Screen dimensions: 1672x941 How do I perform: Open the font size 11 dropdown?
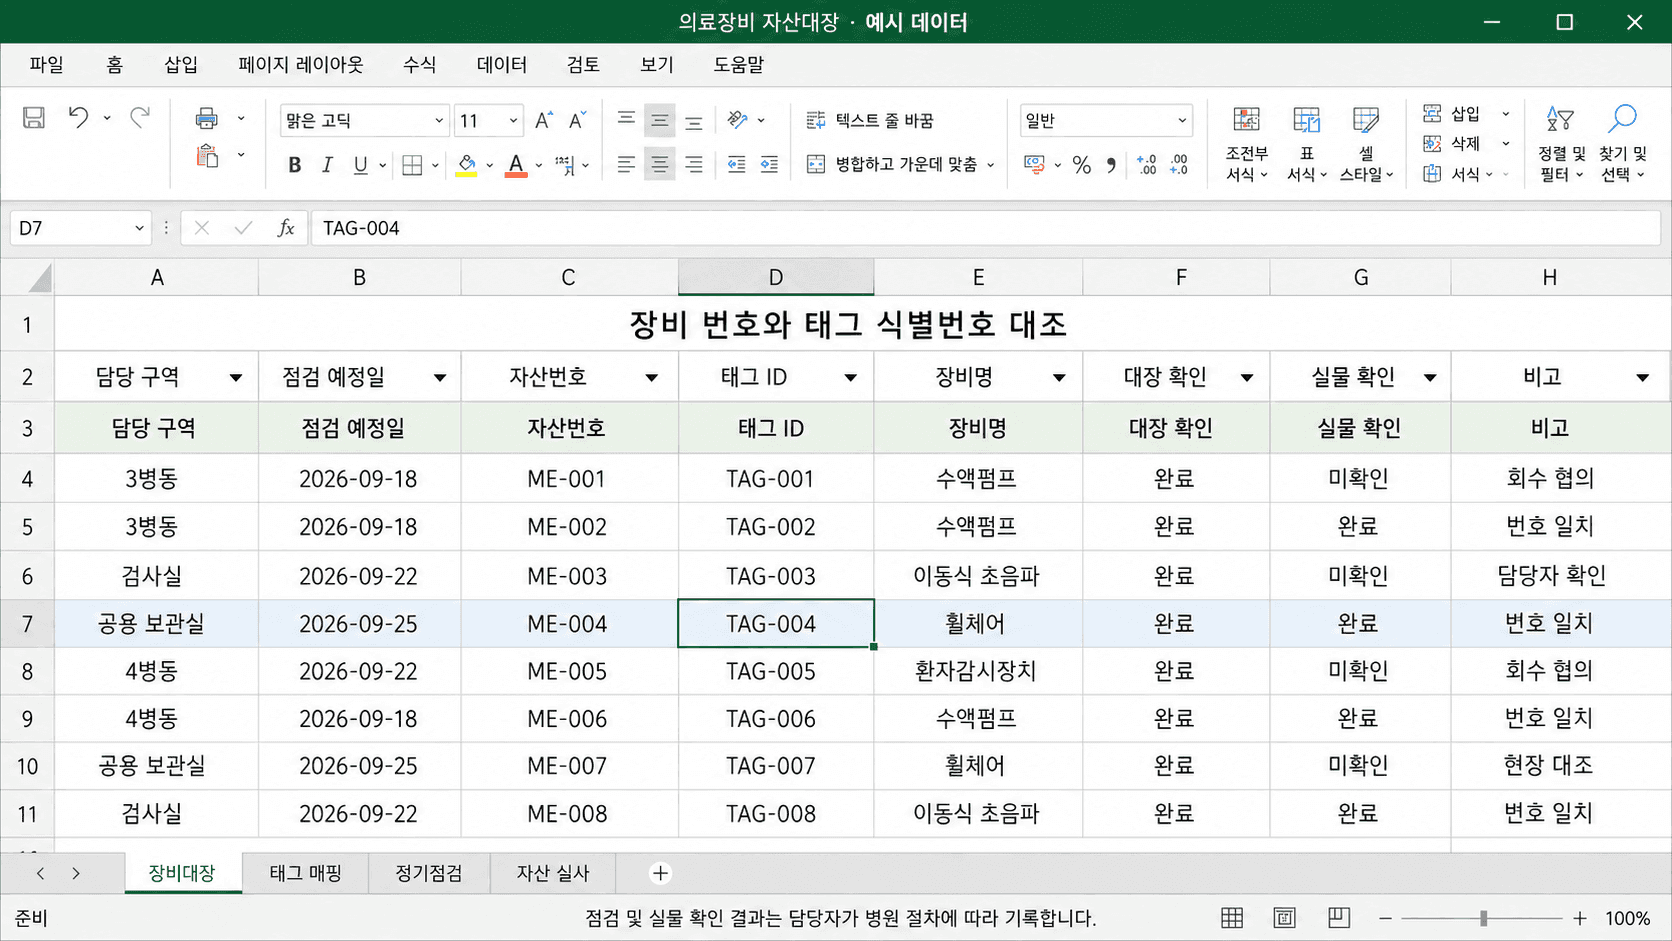pyautogui.click(x=513, y=121)
